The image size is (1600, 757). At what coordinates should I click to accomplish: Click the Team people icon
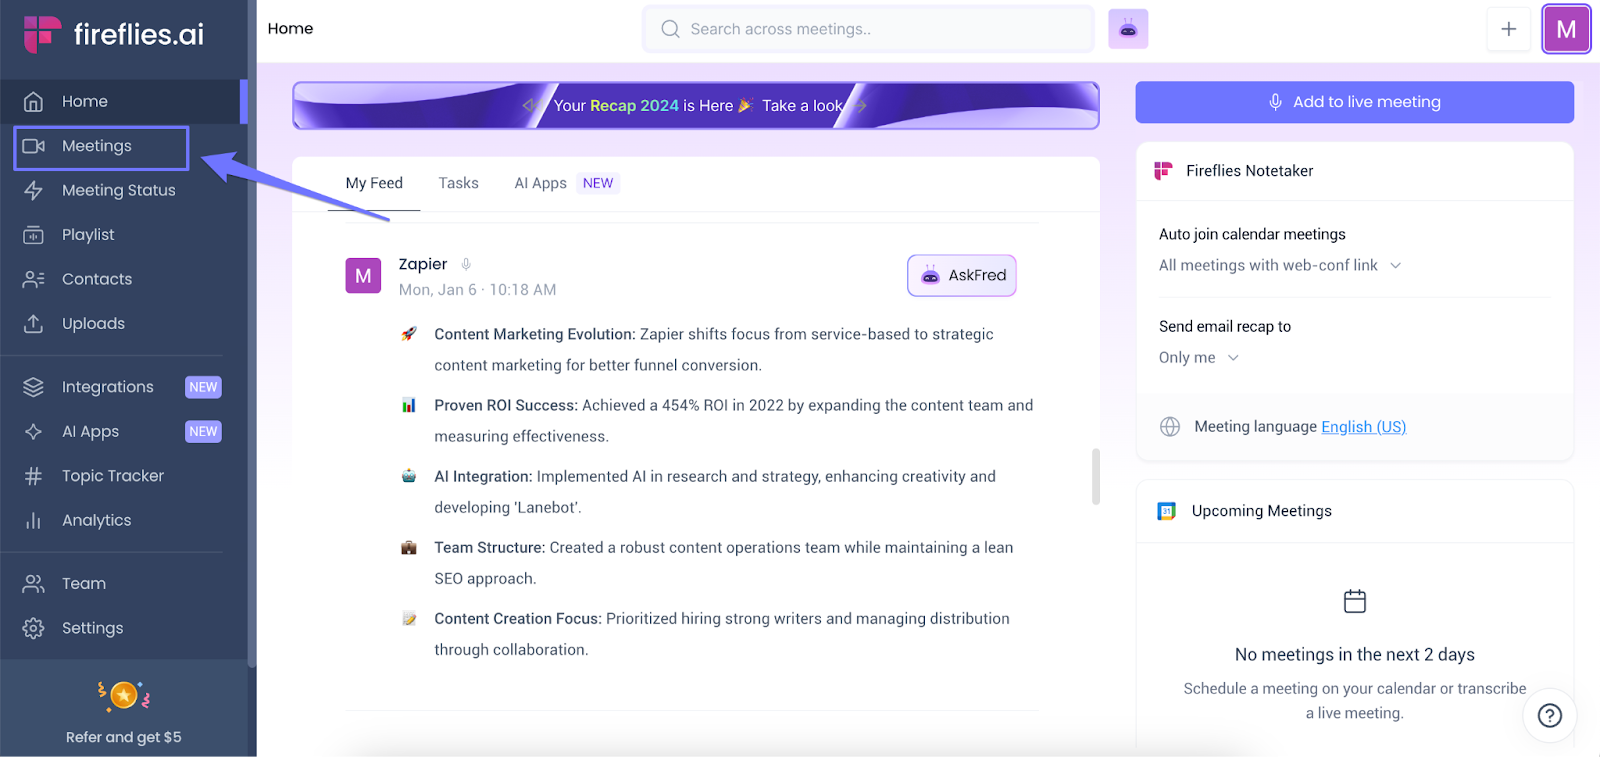(x=33, y=584)
